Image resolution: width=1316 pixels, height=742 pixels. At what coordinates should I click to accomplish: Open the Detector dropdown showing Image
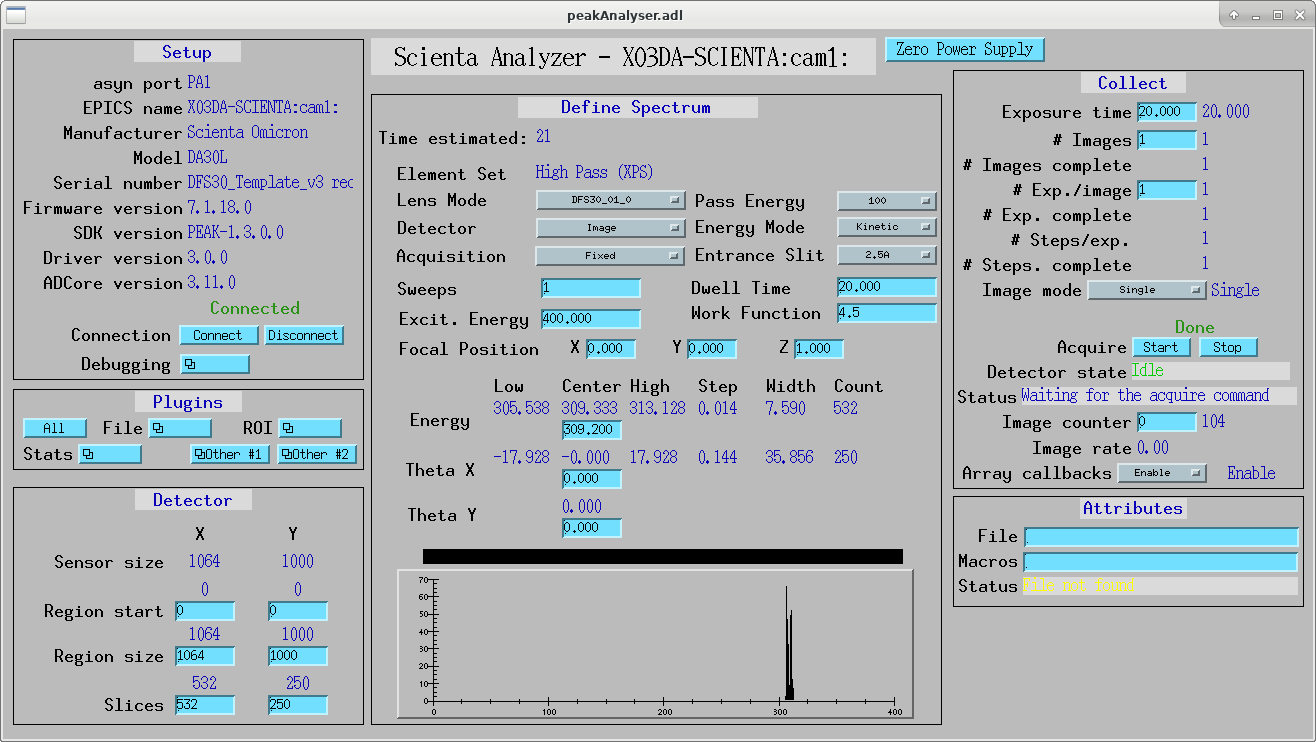point(610,228)
